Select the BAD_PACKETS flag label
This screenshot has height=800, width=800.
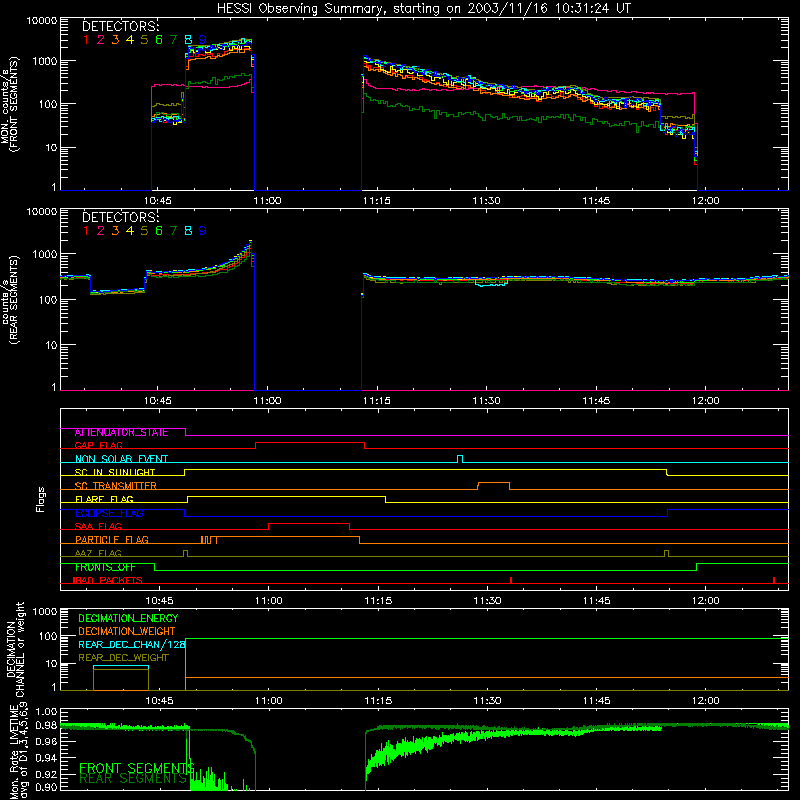point(108,580)
